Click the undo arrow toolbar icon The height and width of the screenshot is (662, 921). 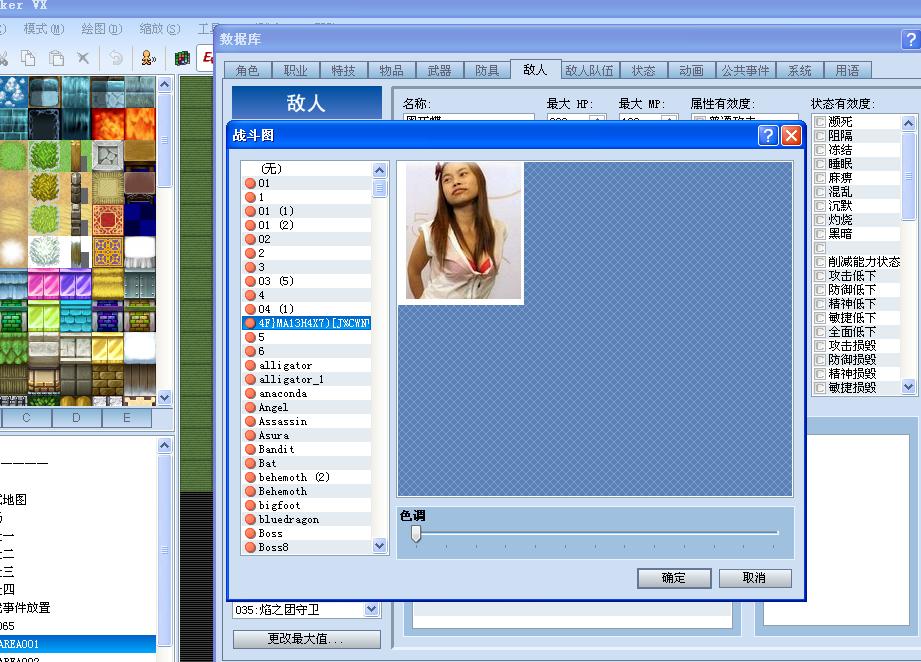click(x=116, y=58)
